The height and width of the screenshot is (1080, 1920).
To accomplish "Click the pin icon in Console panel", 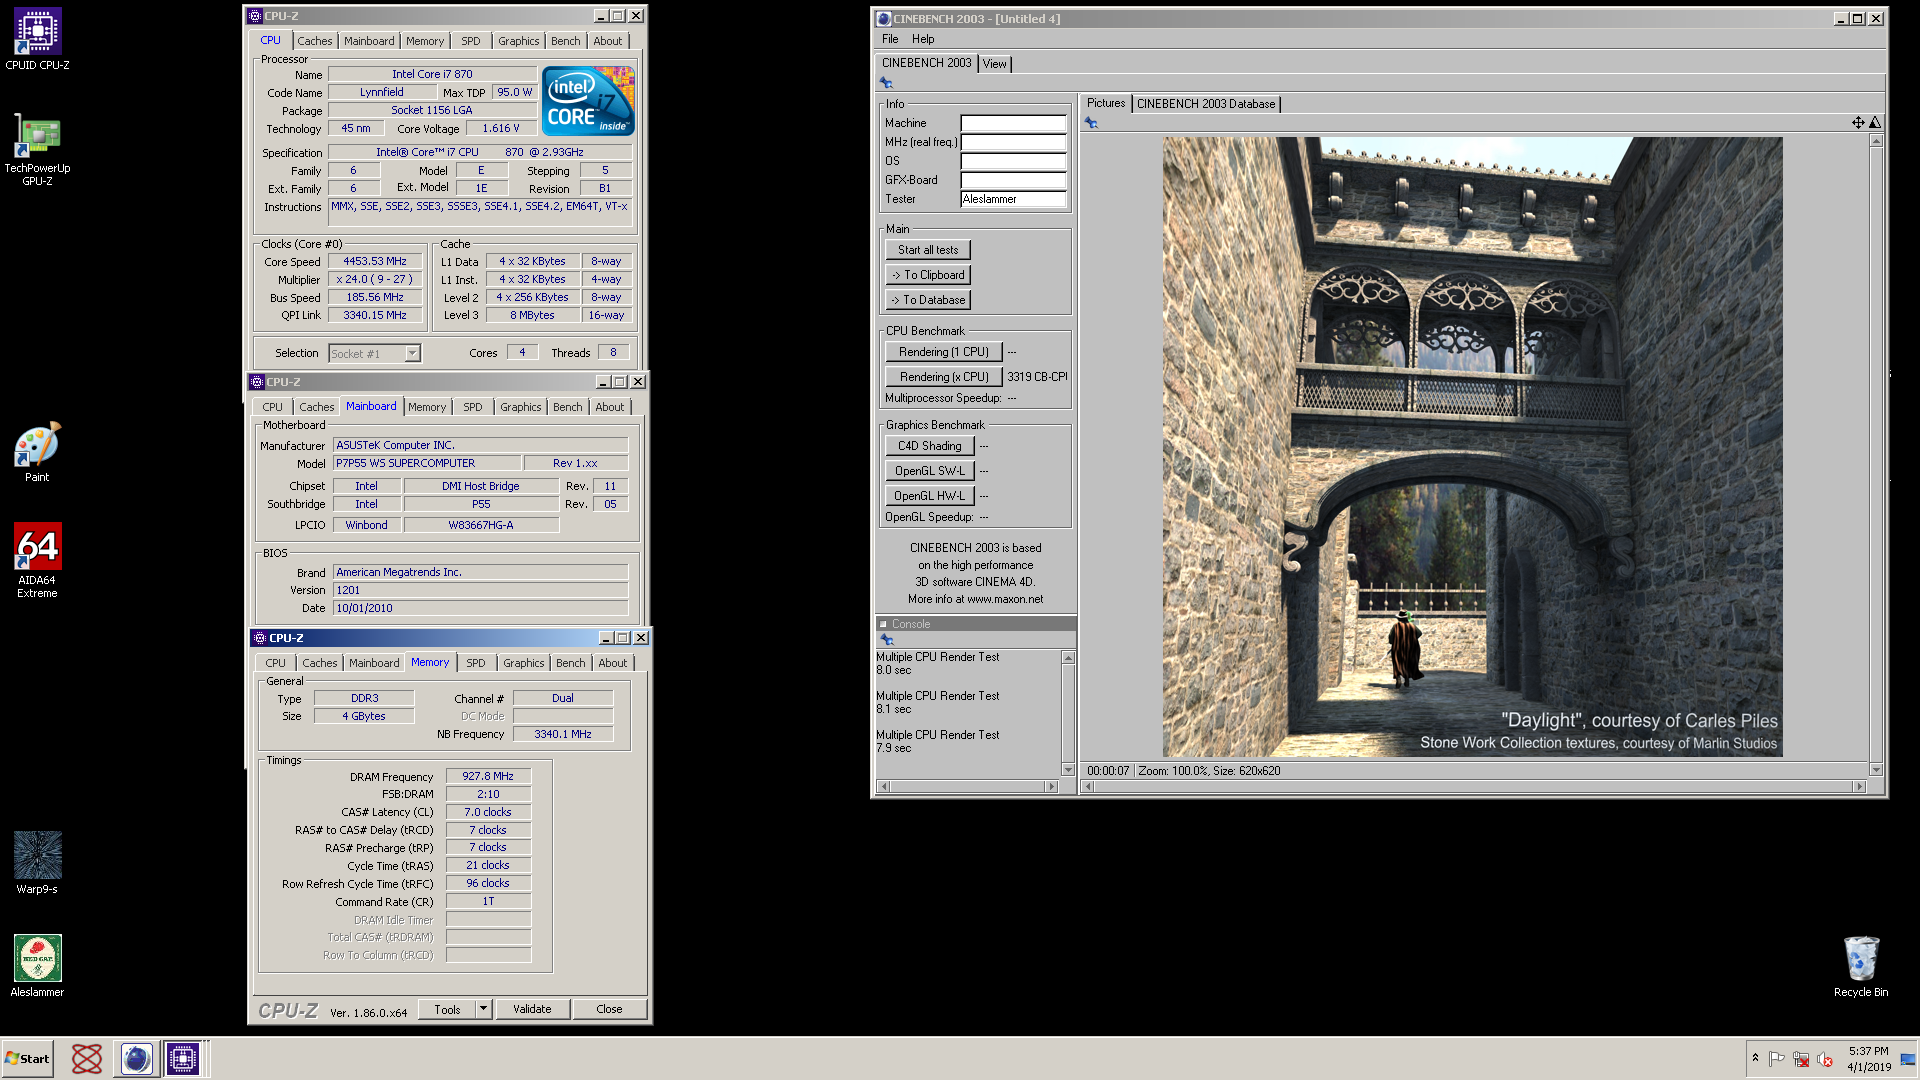I will pyautogui.click(x=886, y=640).
